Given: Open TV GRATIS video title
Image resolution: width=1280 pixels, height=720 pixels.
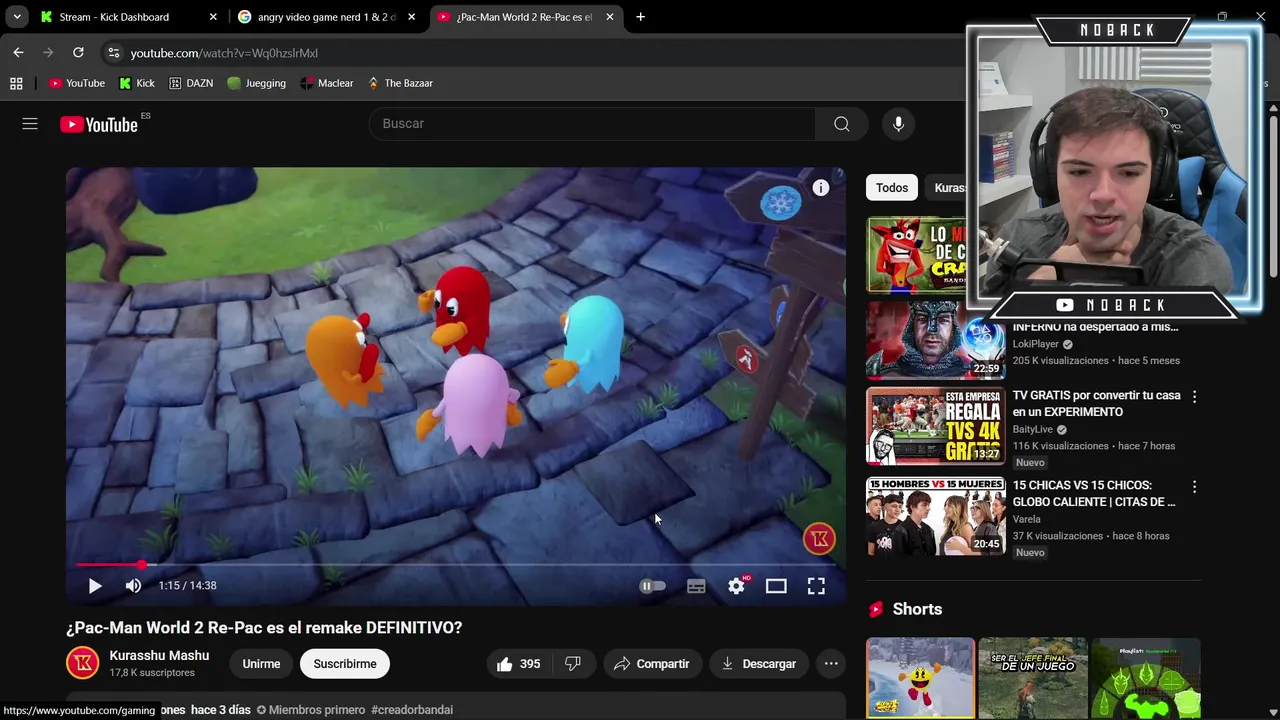Looking at the screenshot, I should point(1096,404).
